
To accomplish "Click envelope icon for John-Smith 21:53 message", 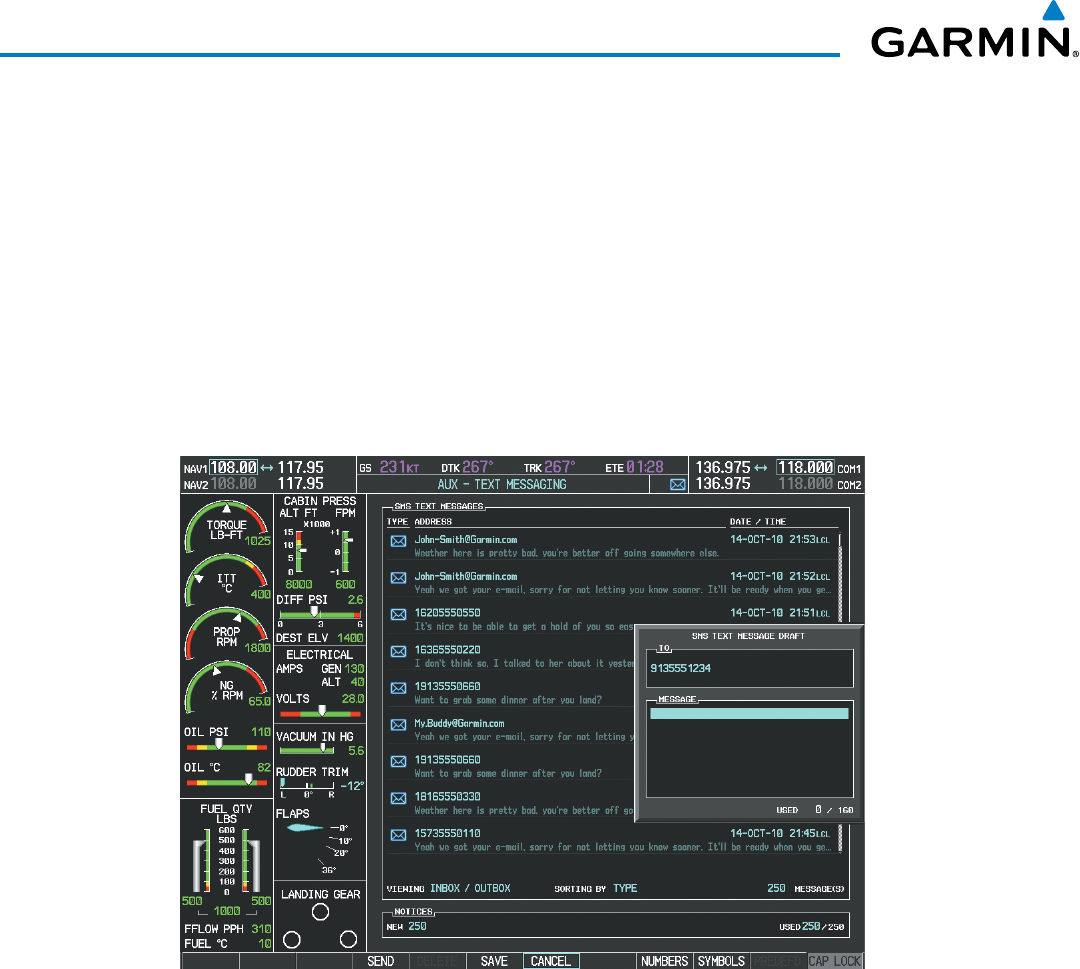I will 398,541.
